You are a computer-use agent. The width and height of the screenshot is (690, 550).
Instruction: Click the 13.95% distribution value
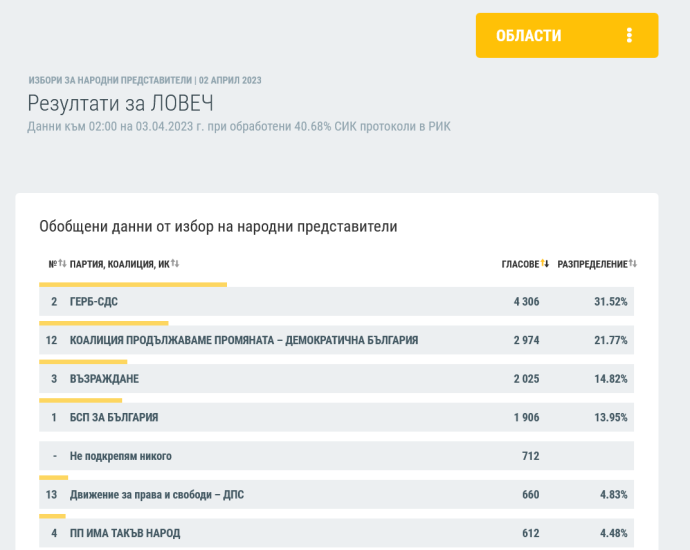coord(611,417)
